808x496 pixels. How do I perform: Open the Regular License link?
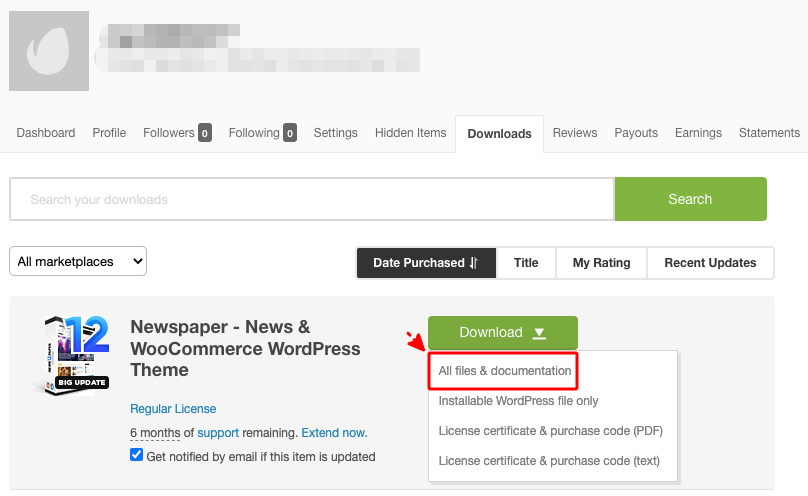[173, 409]
